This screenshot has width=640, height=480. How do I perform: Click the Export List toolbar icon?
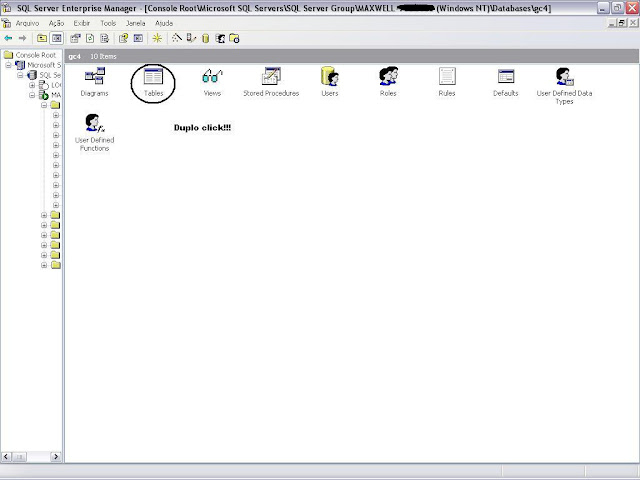click(104, 38)
